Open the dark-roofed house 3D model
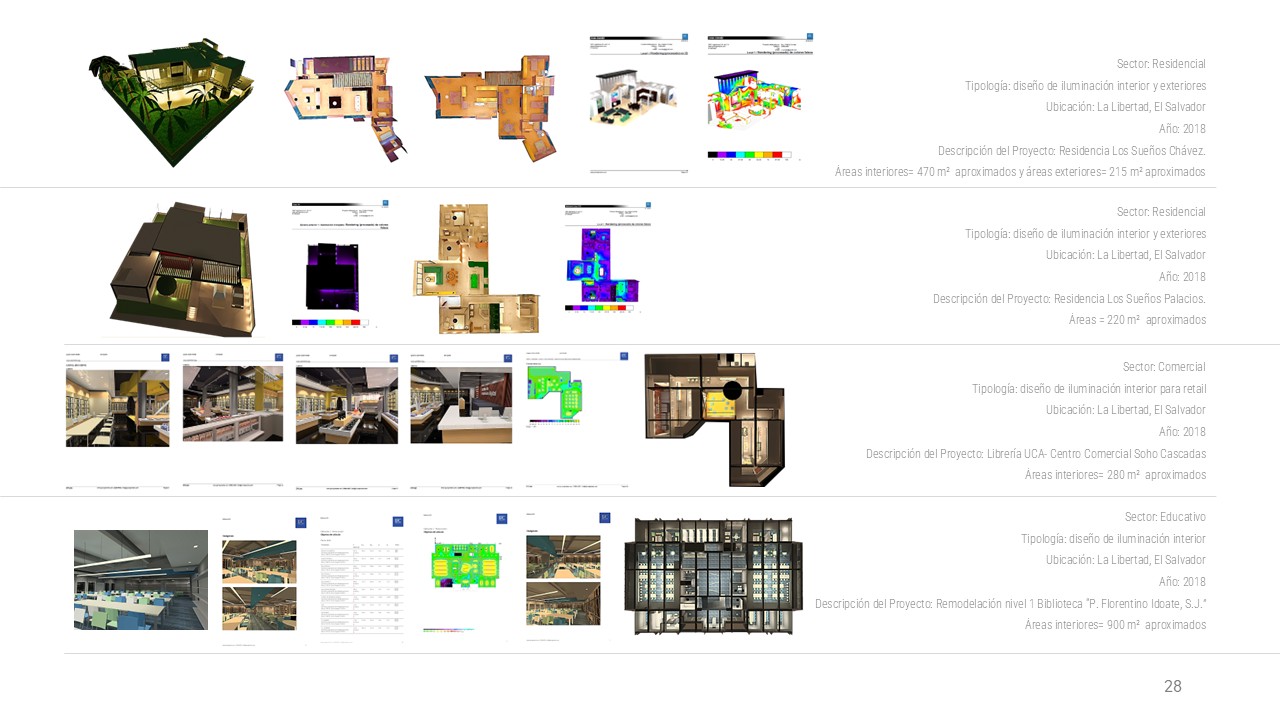 (x=180, y=267)
